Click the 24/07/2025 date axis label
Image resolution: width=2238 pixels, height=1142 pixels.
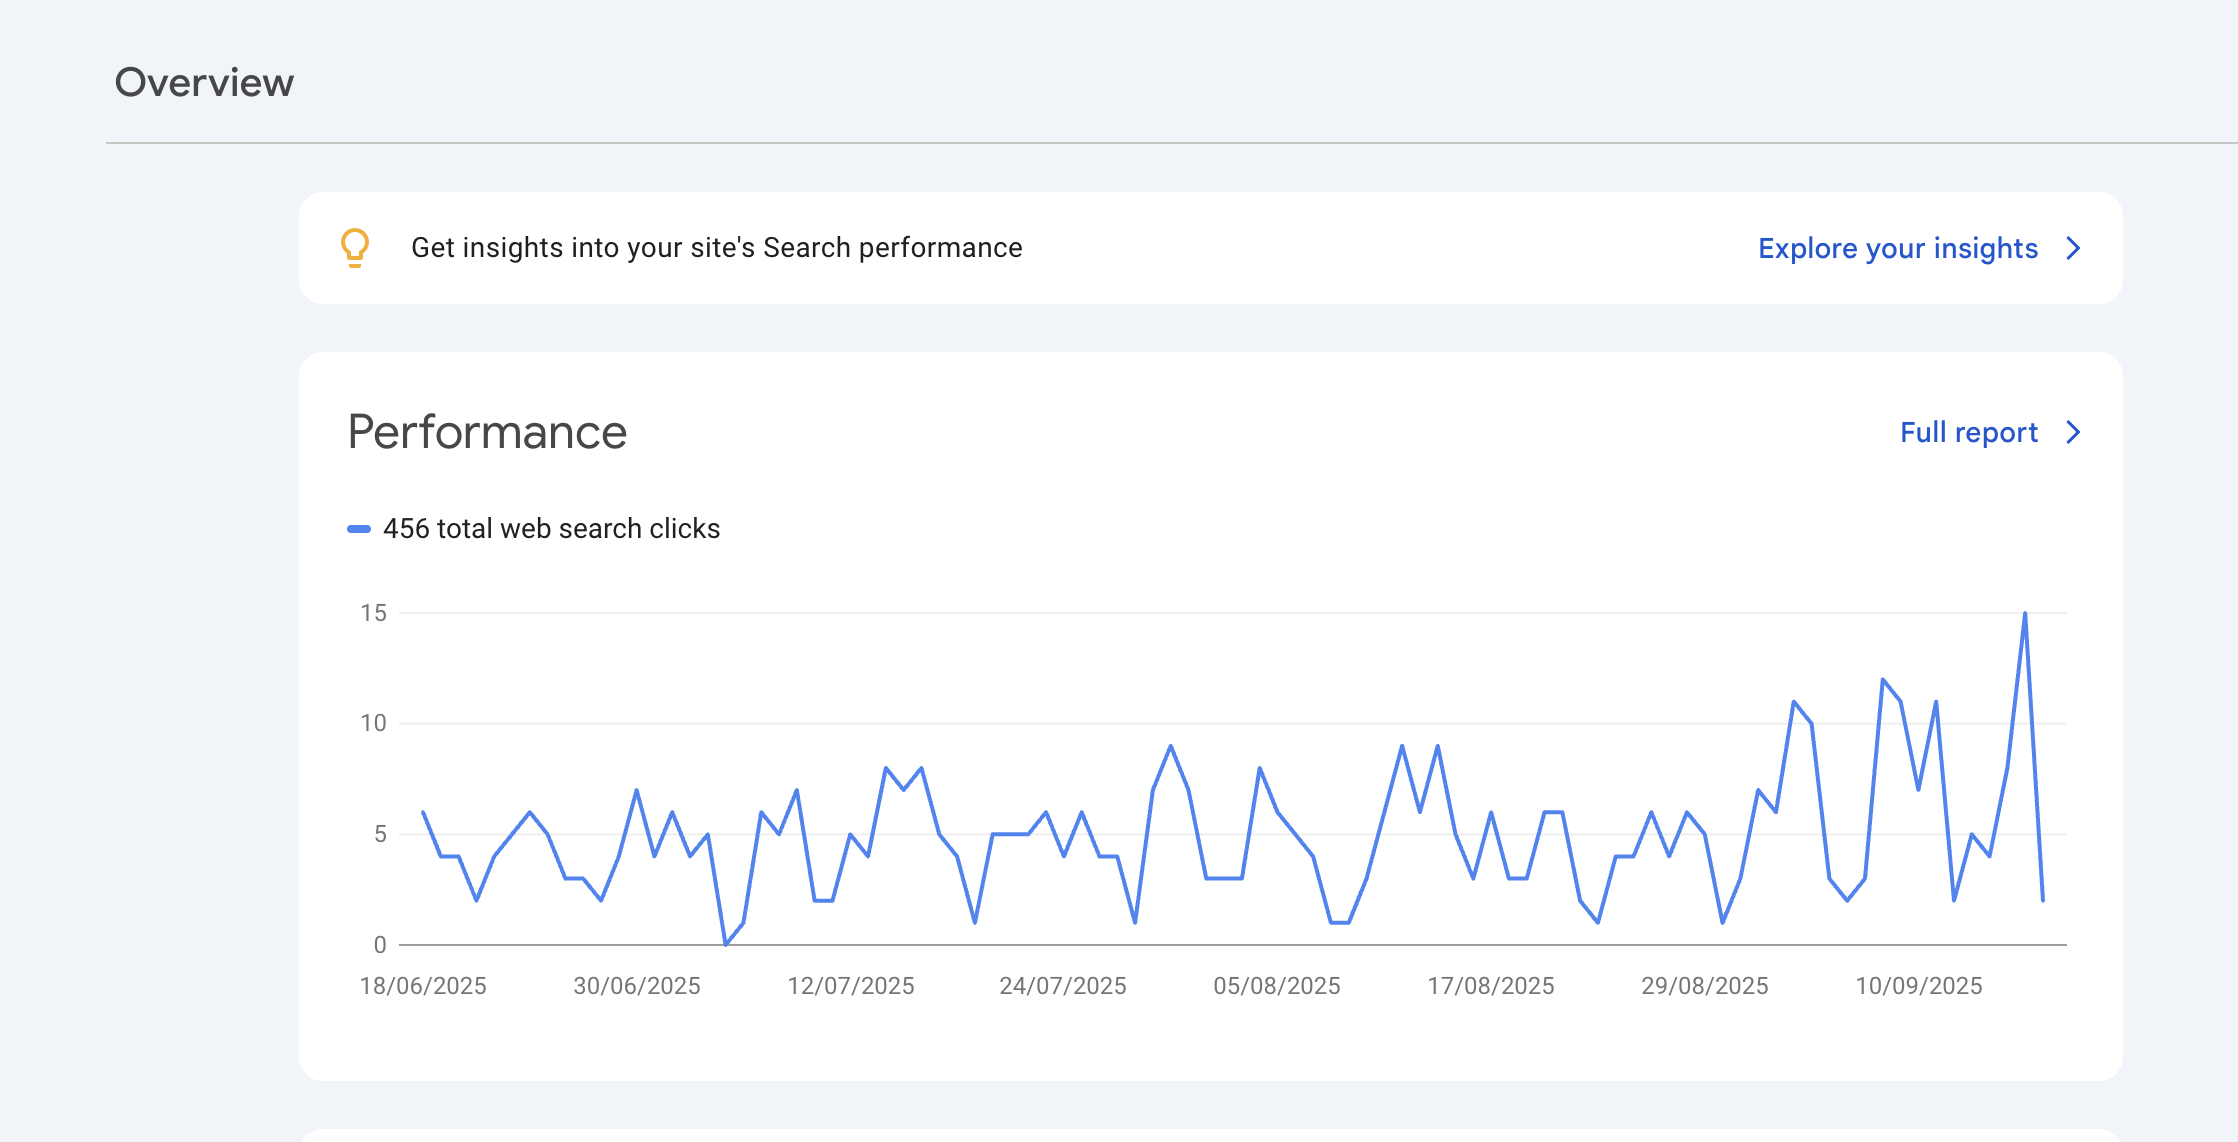click(x=1063, y=986)
